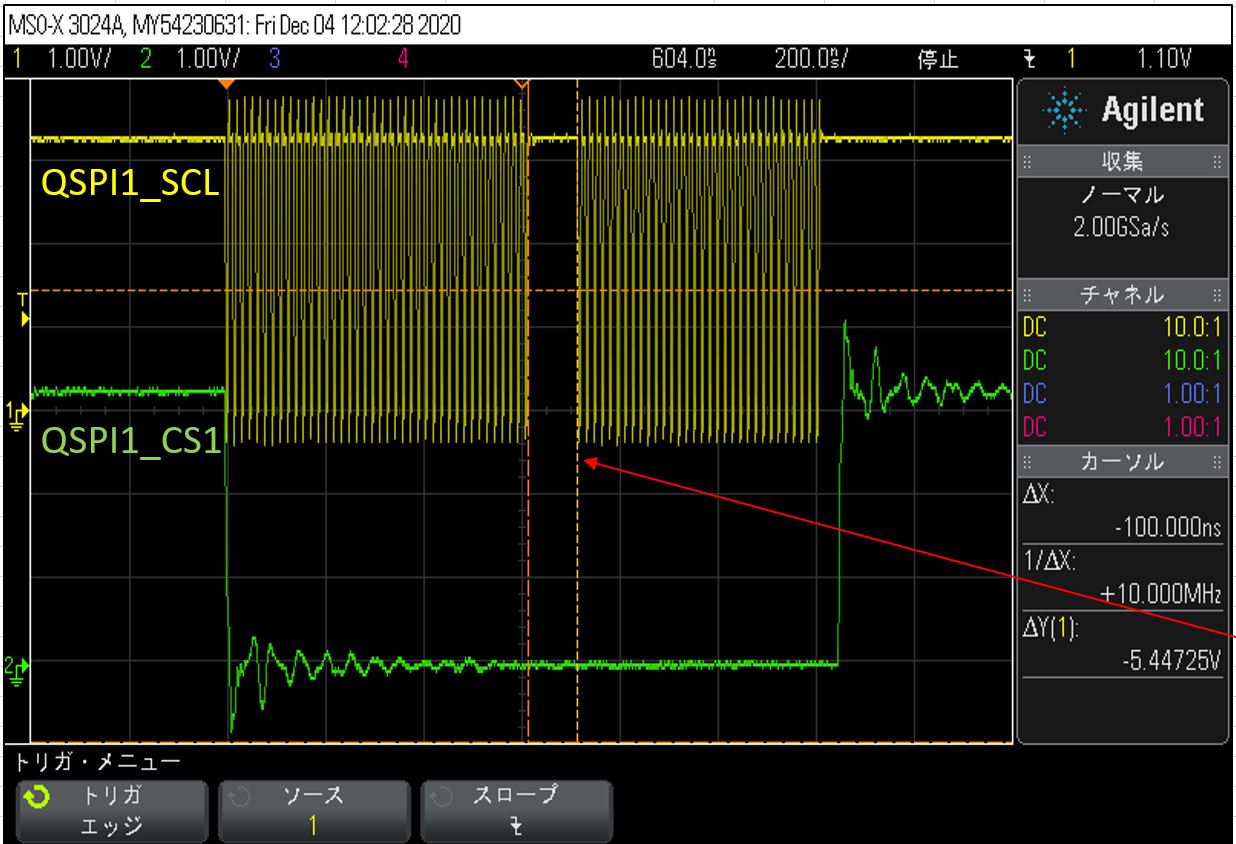Click the 停止 run status

pyautogui.click(x=938, y=60)
